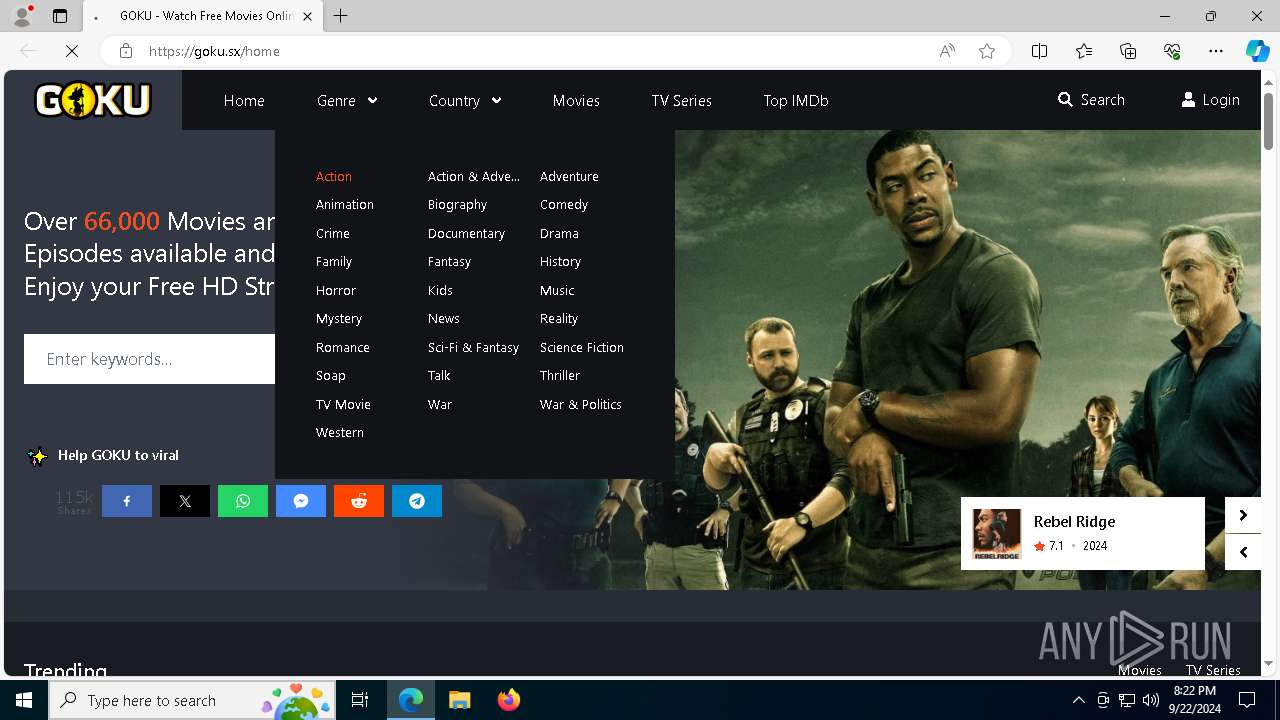Add page to favorites star
Image resolution: width=1280 pixels, height=720 pixels.
tap(987, 51)
